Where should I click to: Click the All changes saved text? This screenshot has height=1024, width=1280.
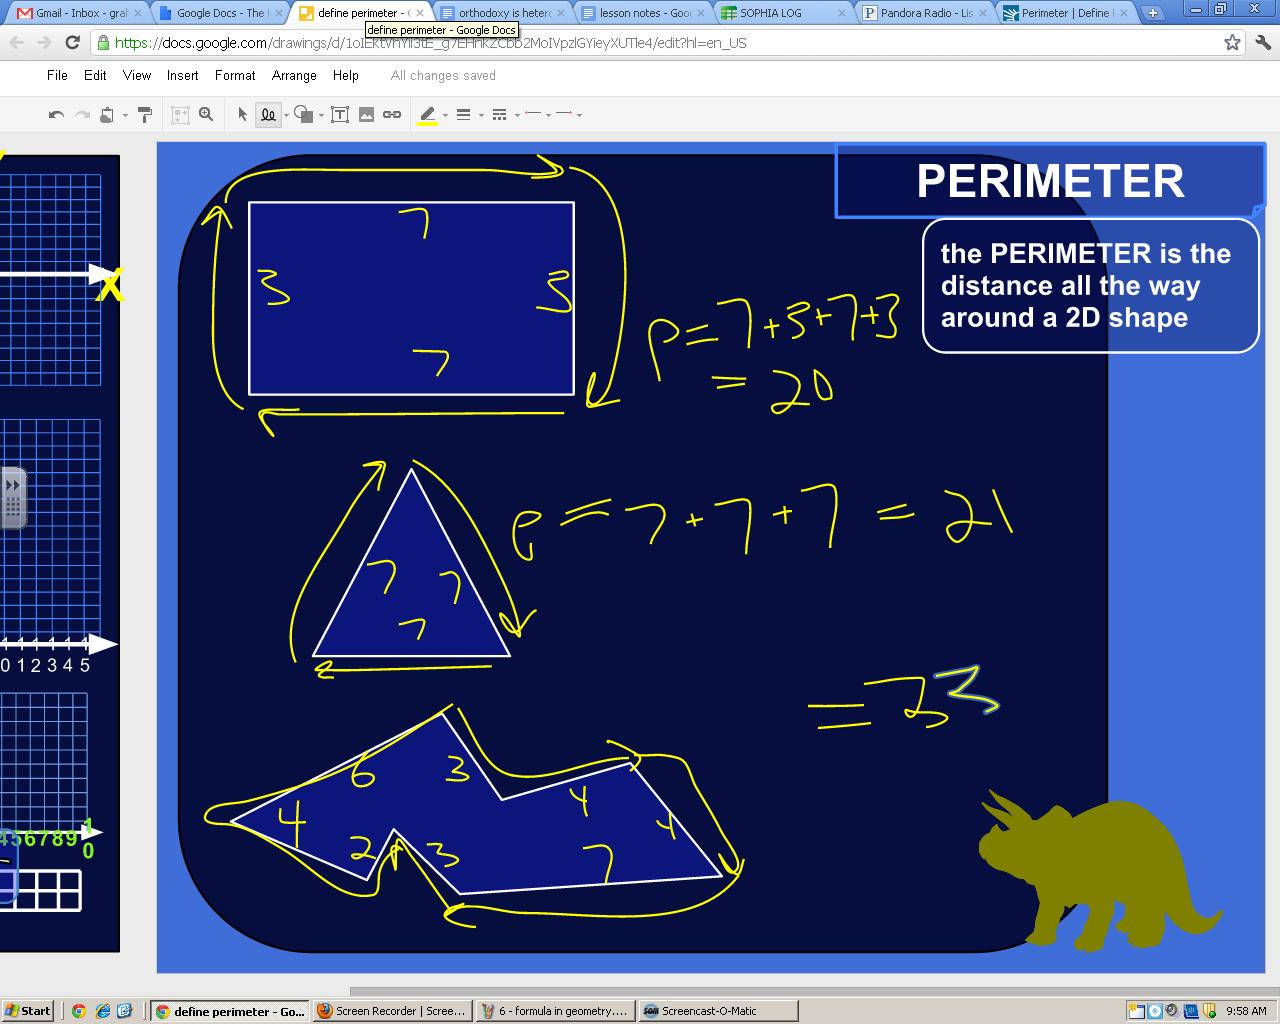coord(442,75)
